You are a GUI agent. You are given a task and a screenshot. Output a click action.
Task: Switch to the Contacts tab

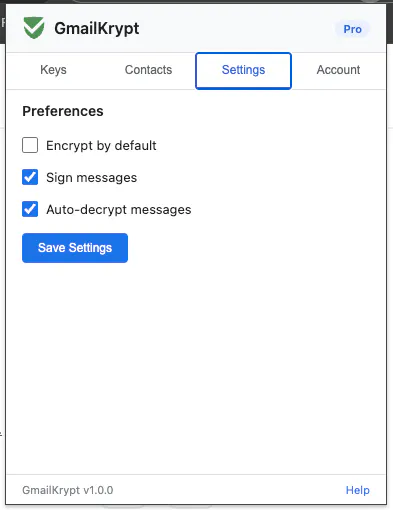pos(148,70)
